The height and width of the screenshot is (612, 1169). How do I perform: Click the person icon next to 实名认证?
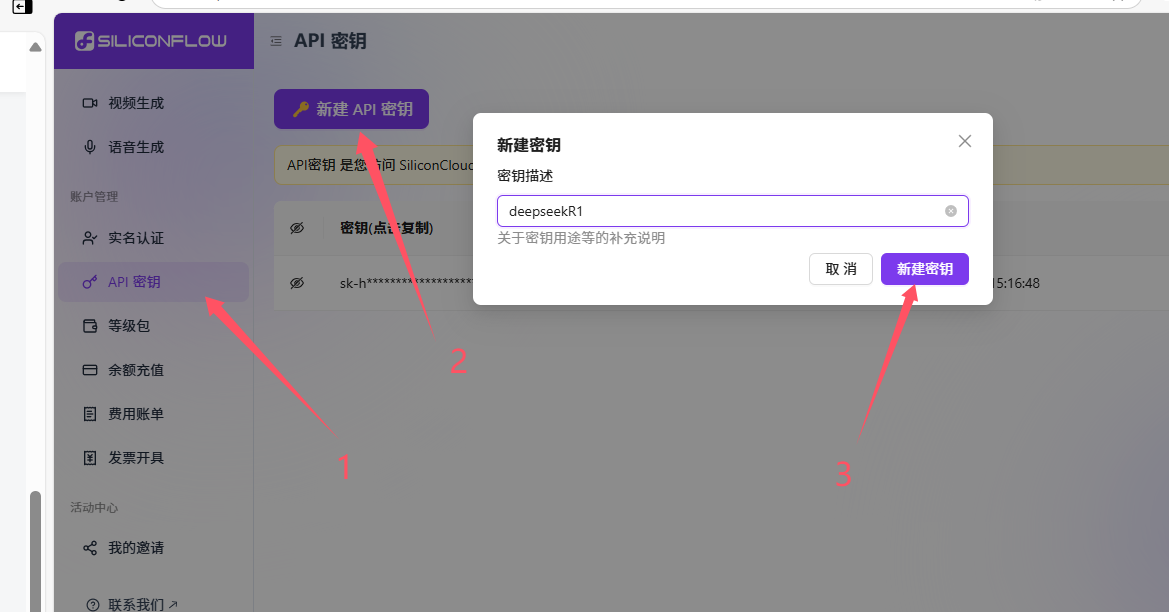[89, 238]
